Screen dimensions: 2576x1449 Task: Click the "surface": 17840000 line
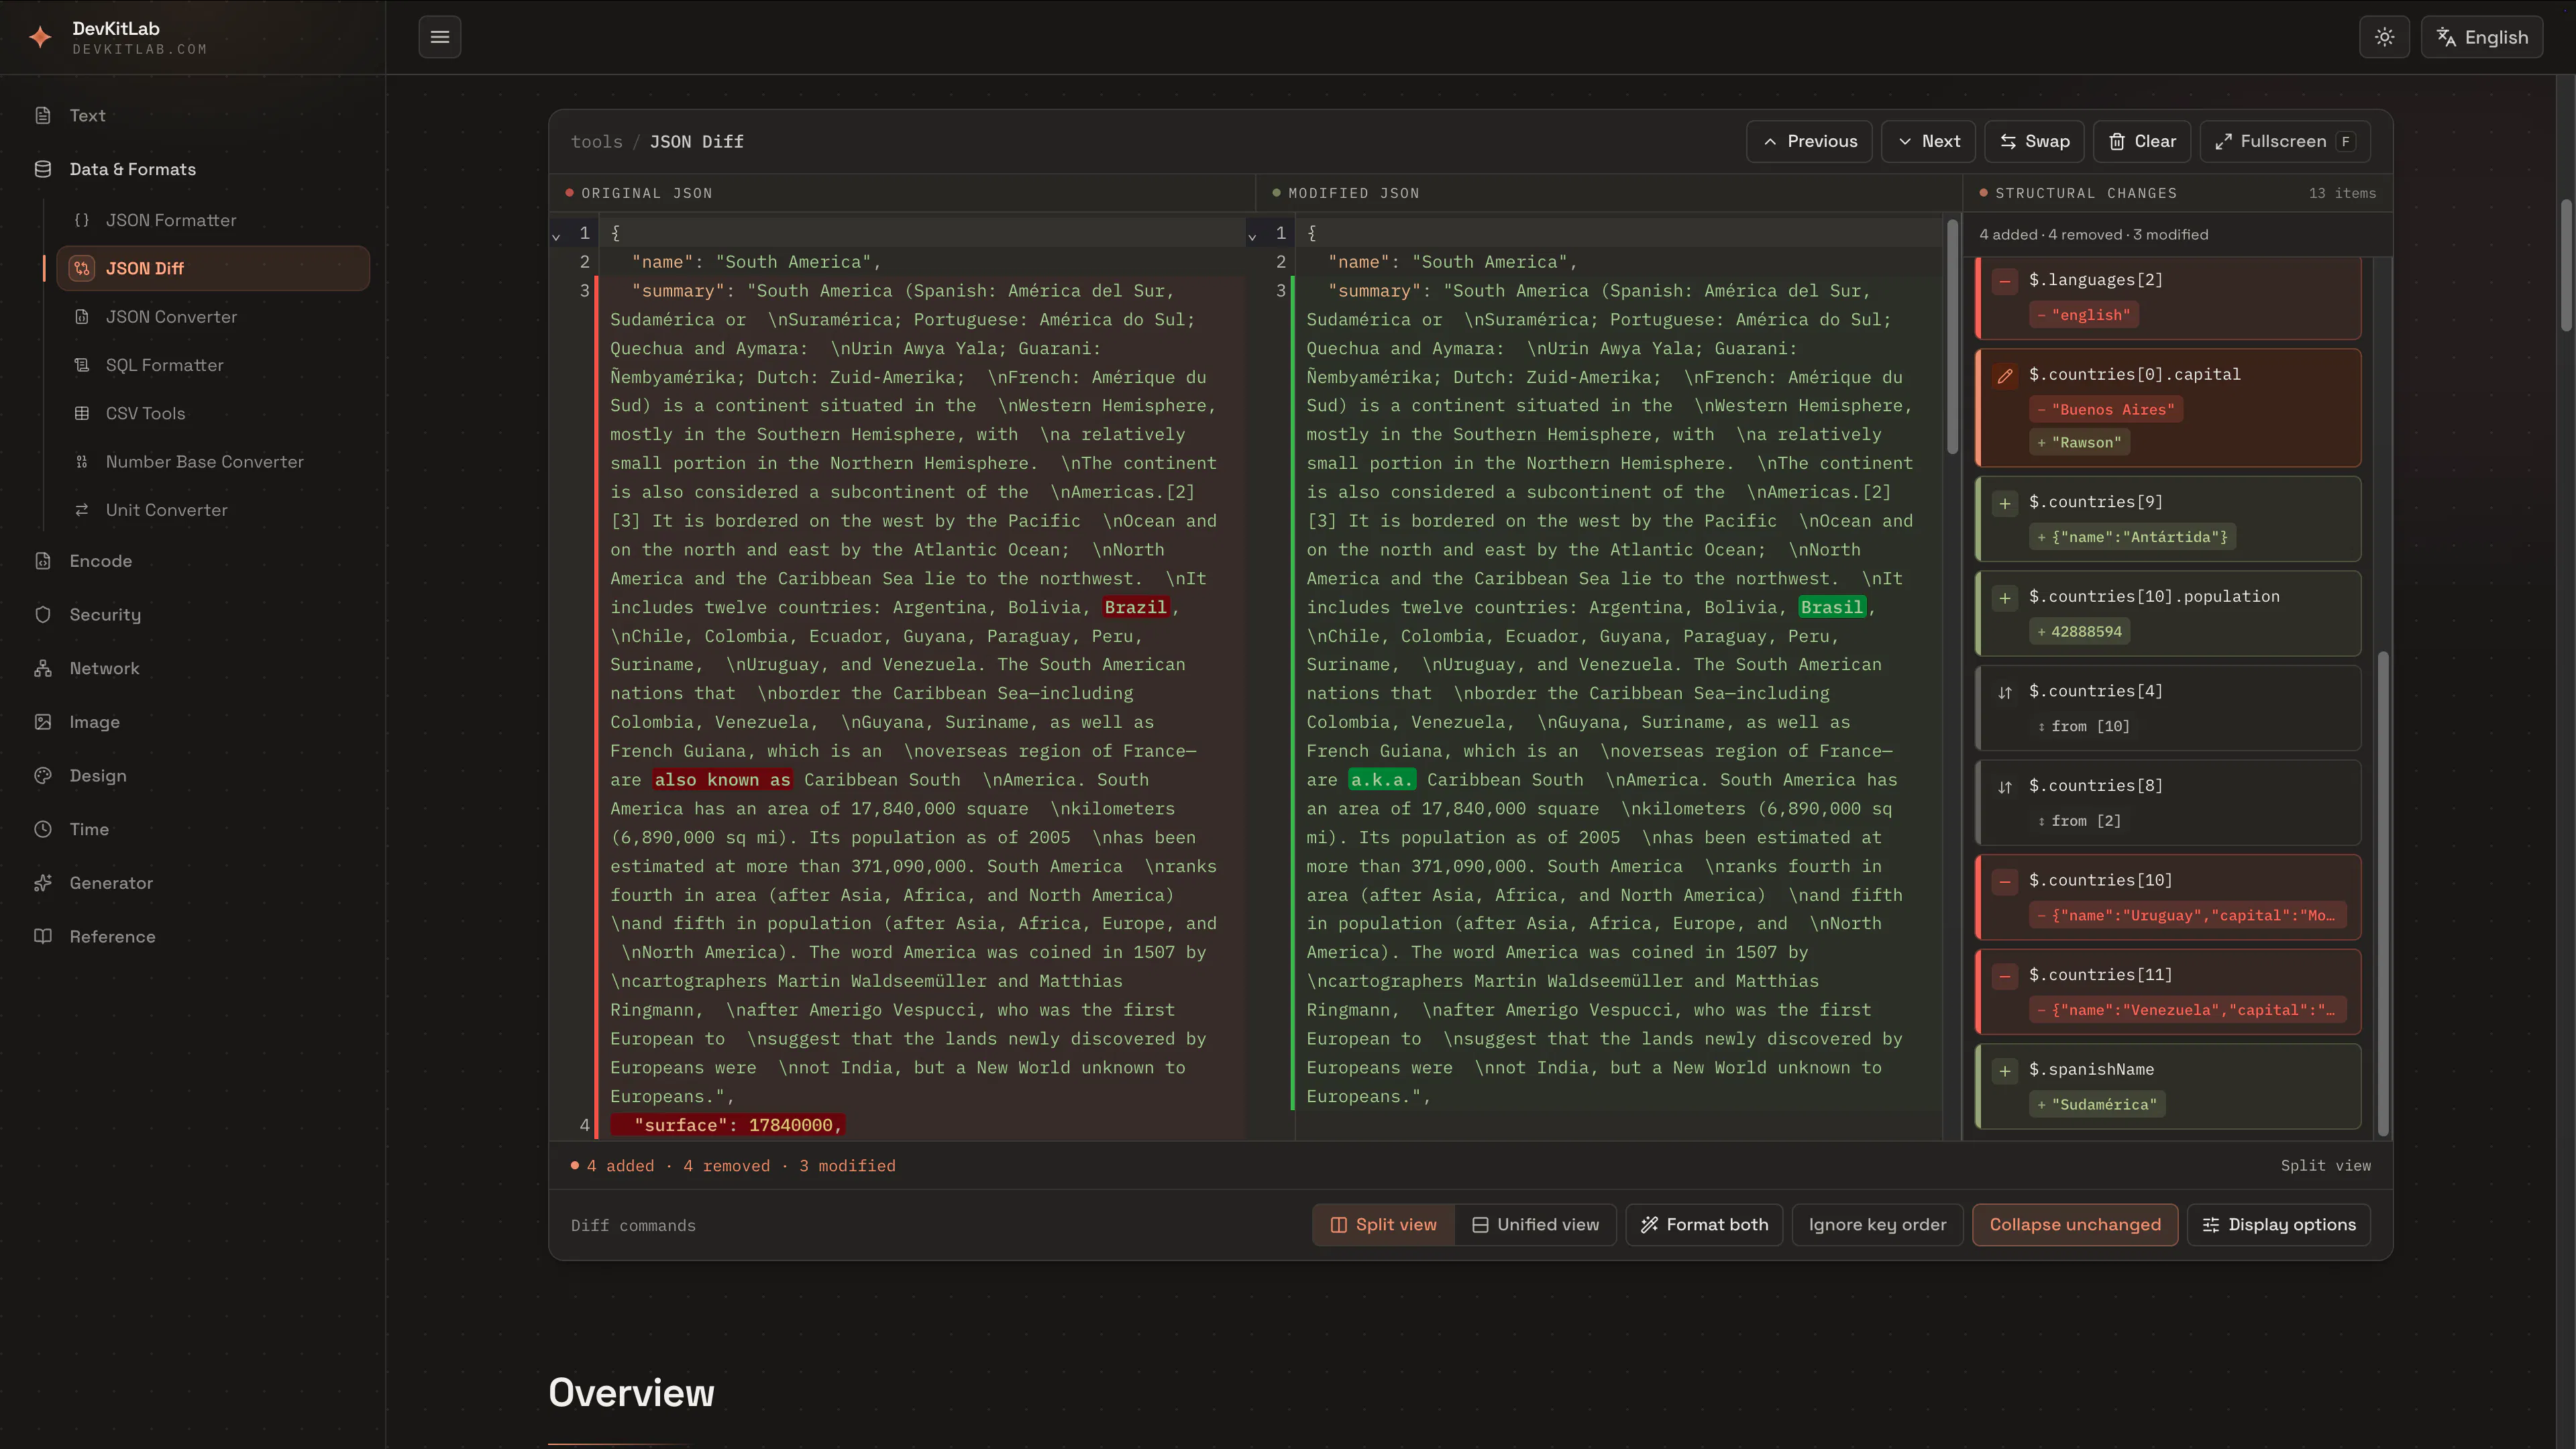click(728, 1125)
